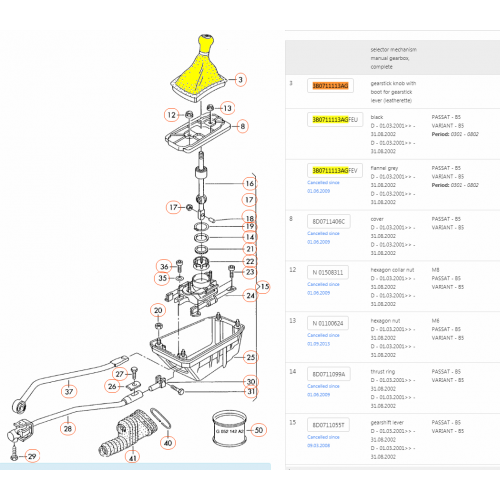The width and height of the screenshot is (500, 500).
Task: Select part number 3B0711113AGFEV flannel grey
Action: click(335, 171)
